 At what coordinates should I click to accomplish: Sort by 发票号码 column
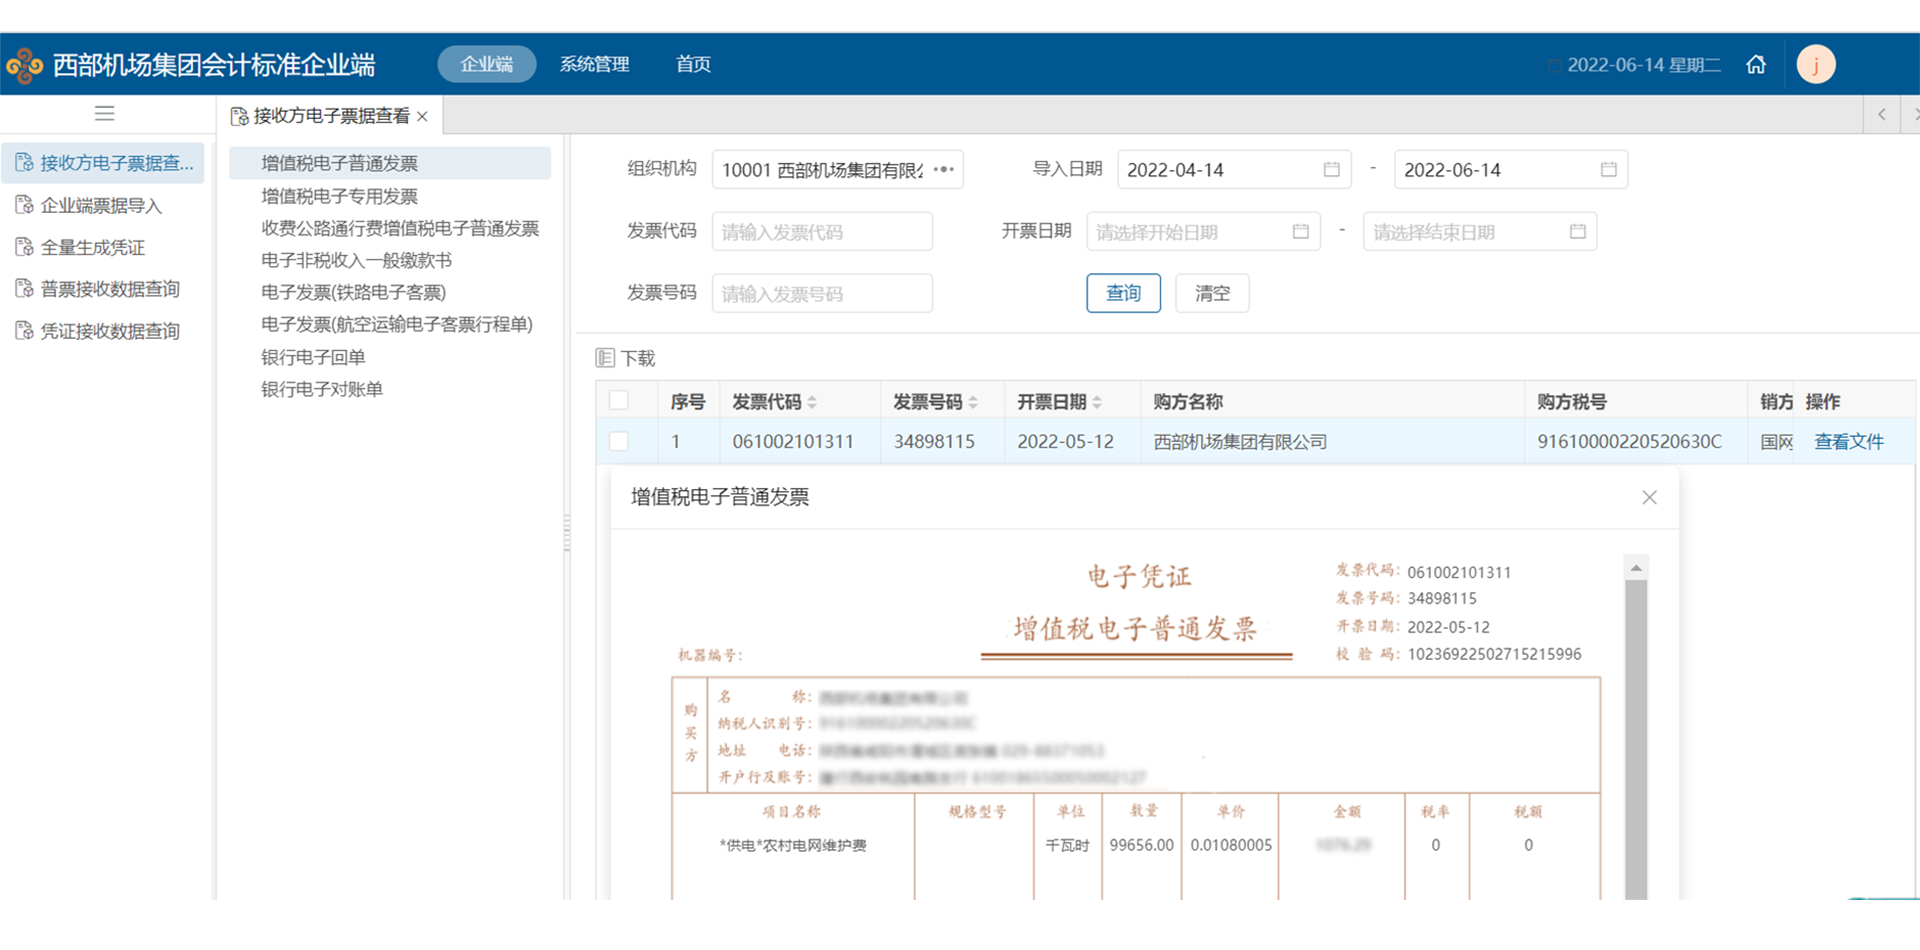point(973,402)
